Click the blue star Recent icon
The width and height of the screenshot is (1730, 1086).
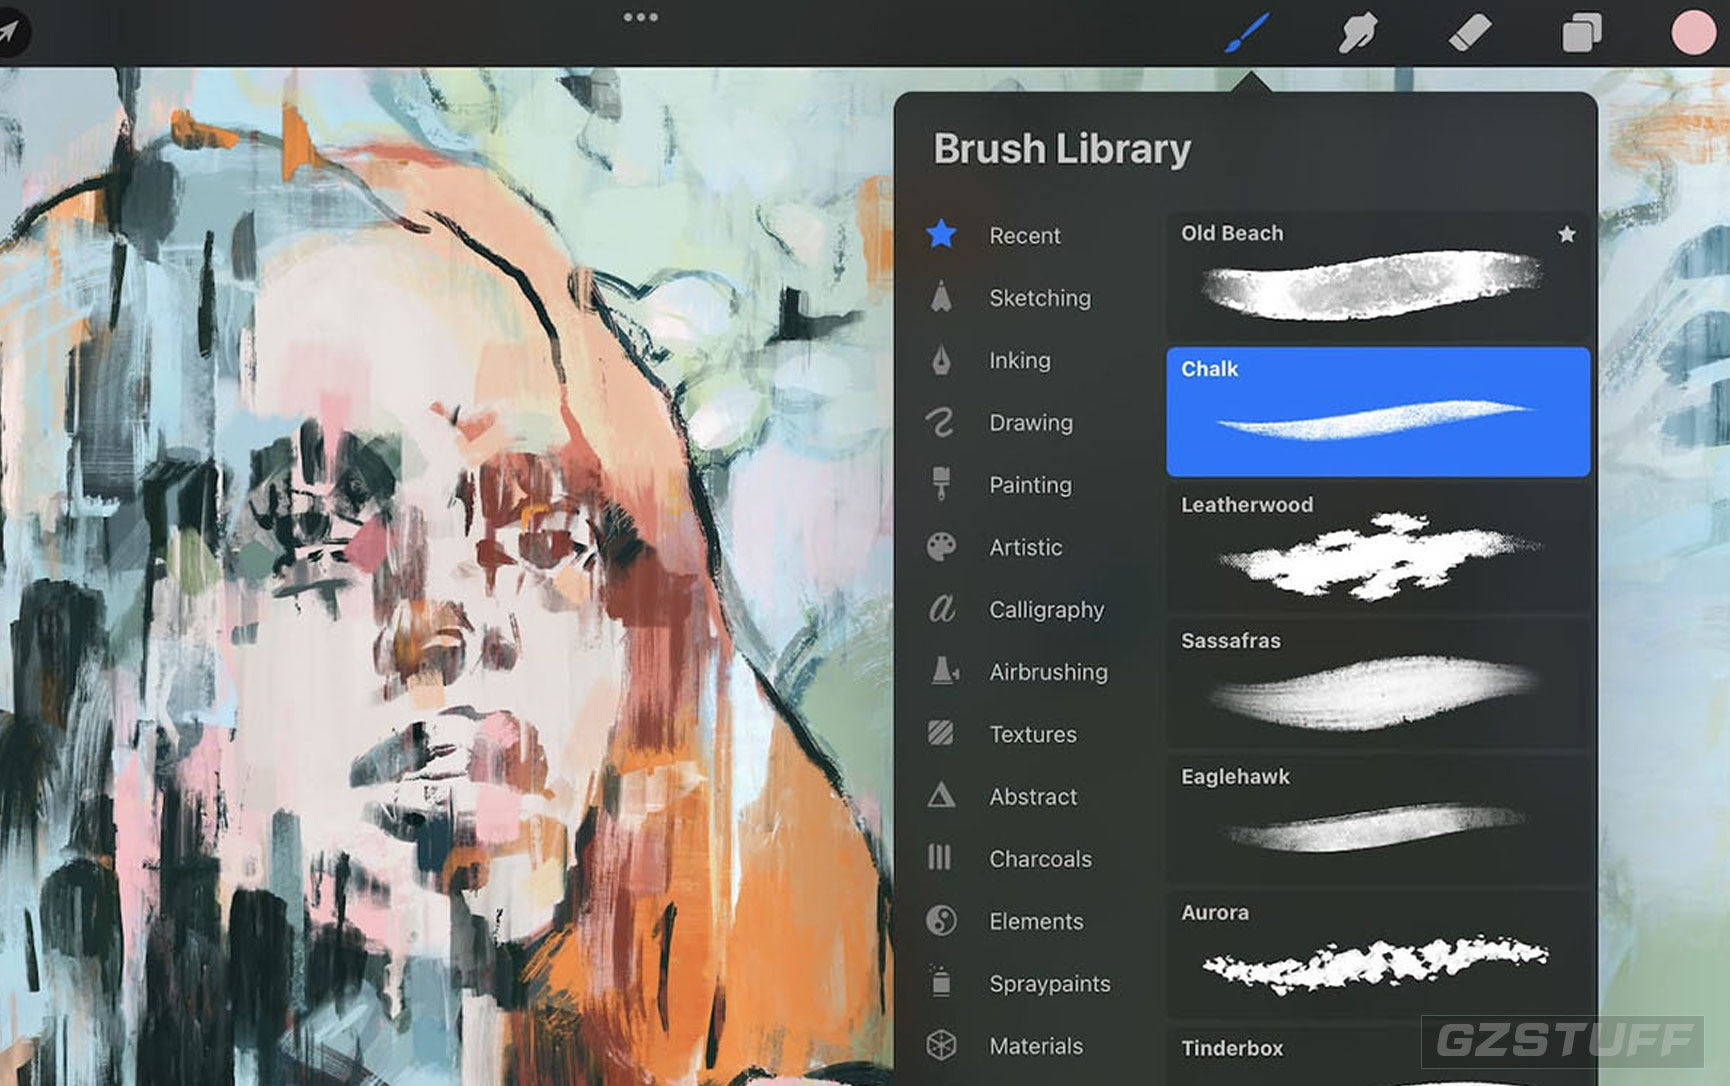(x=941, y=235)
